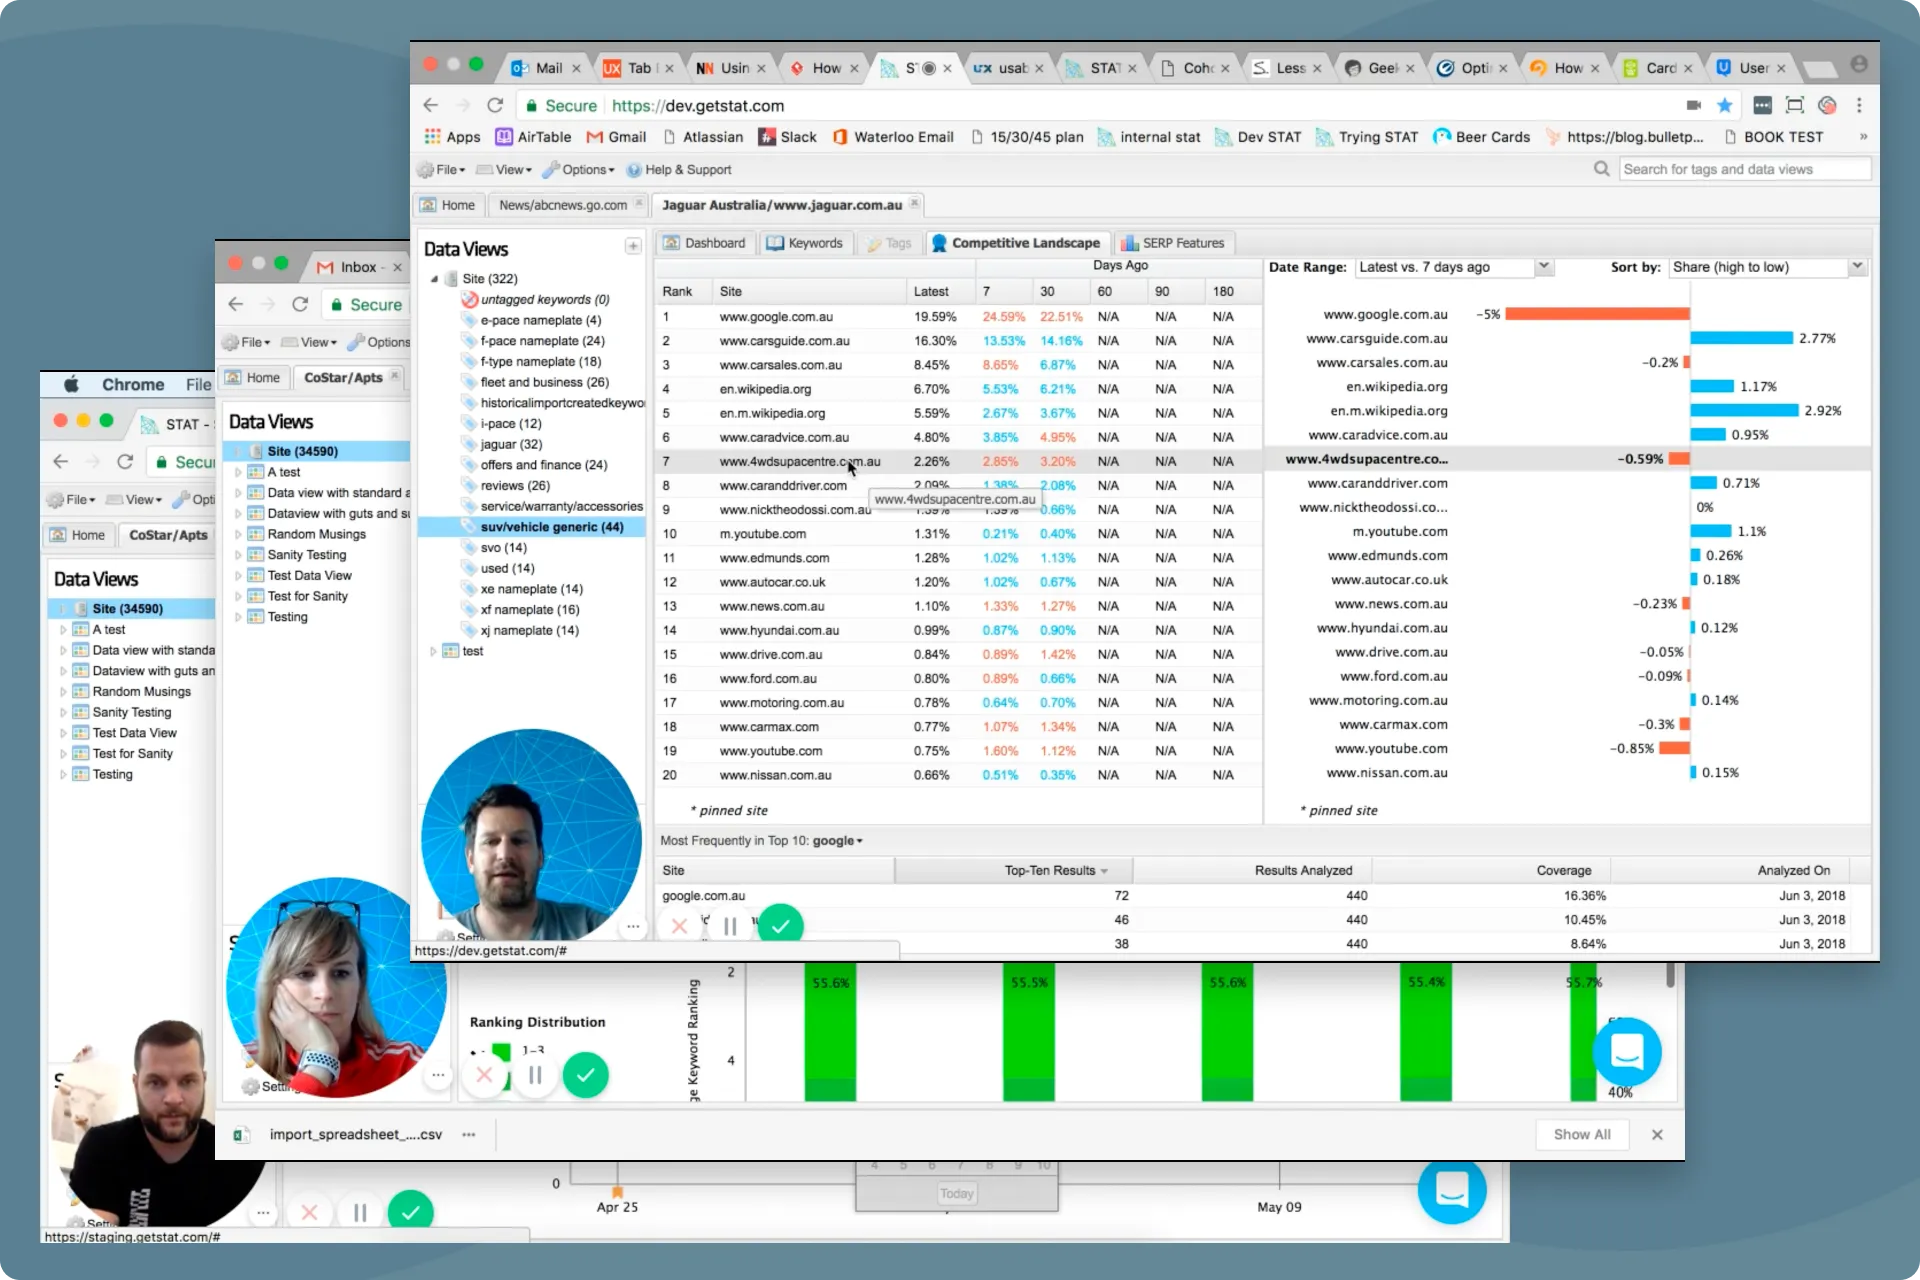Screen dimensions: 1920x1280
Task: Finish the recording in the staging.getstat.com window
Action: pyautogui.click(x=410, y=1212)
